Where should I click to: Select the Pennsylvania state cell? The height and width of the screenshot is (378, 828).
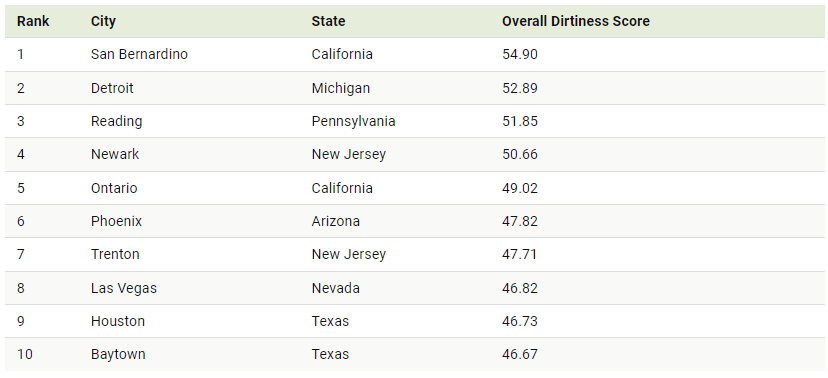tap(353, 121)
